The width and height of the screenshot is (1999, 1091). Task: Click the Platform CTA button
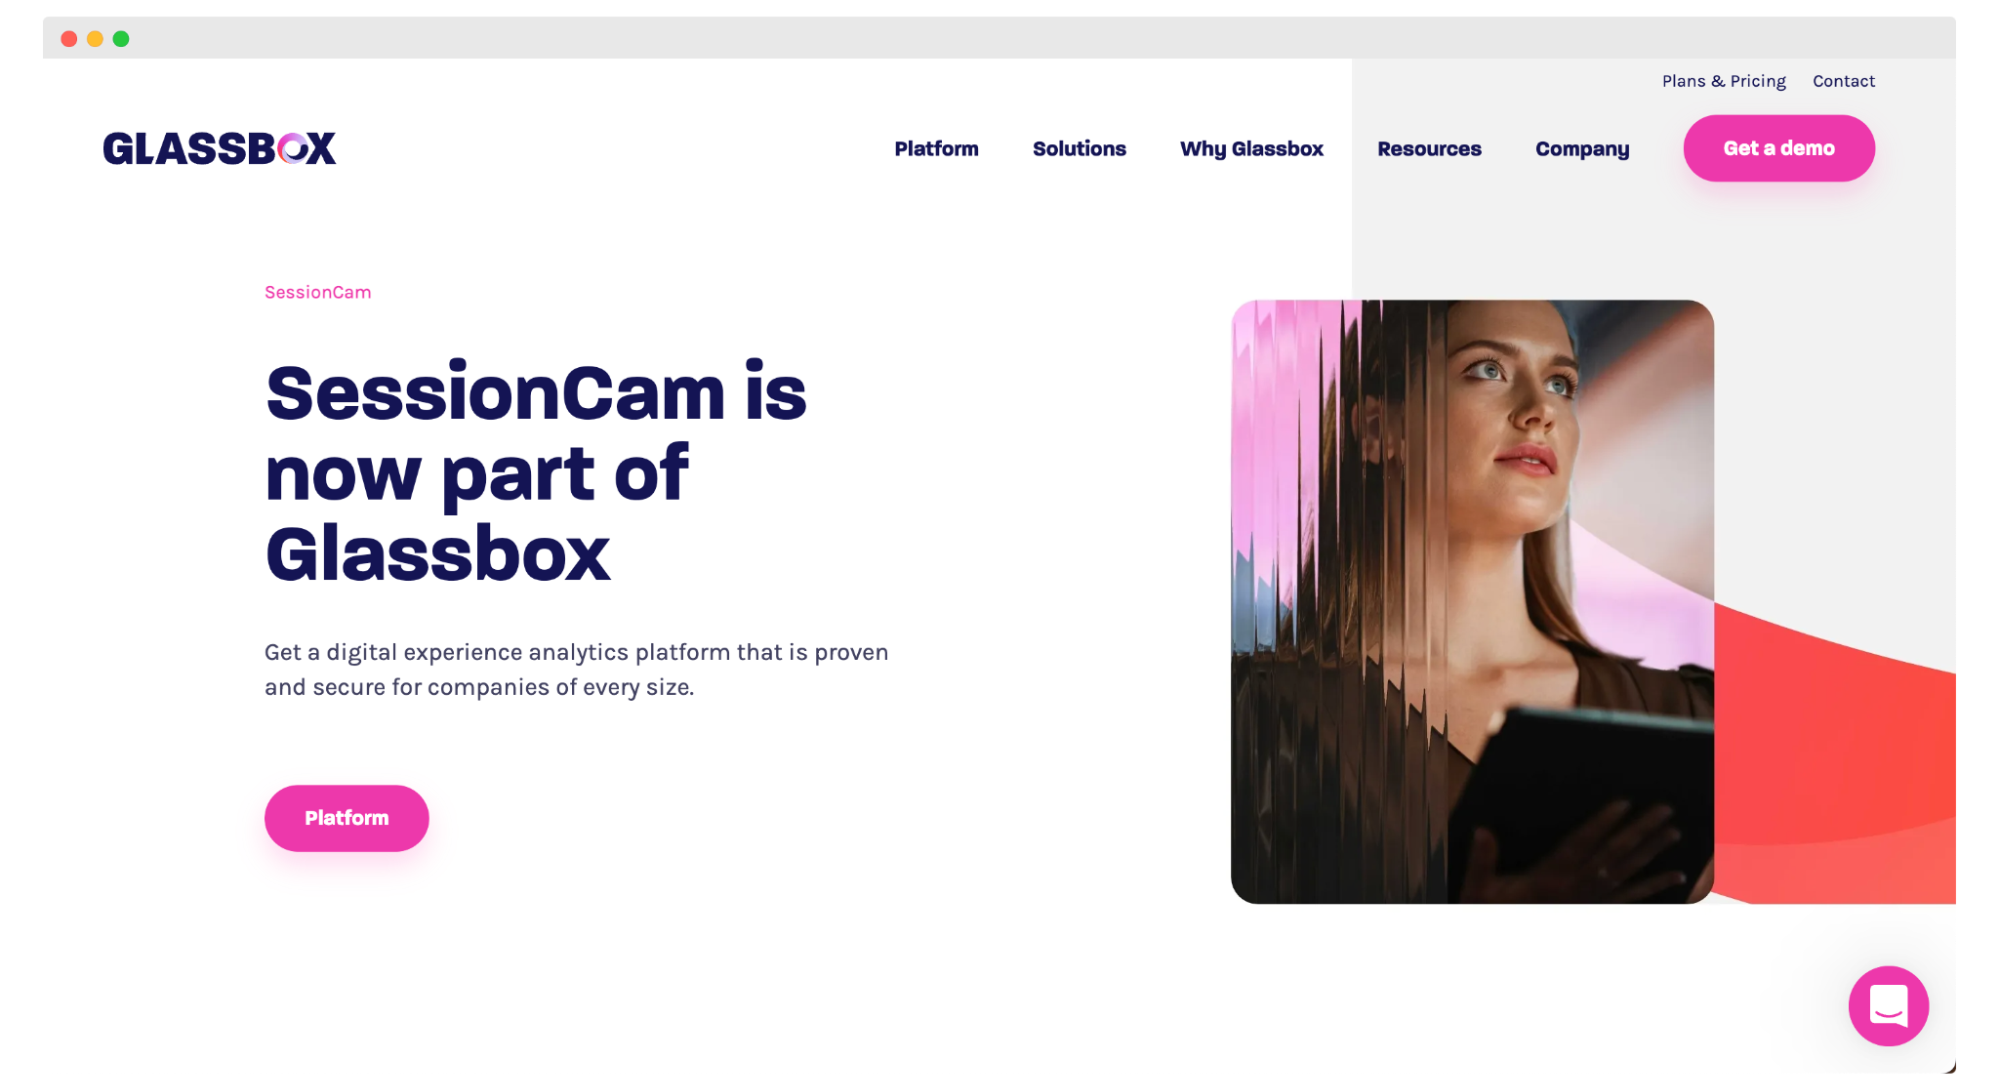click(x=347, y=818)
